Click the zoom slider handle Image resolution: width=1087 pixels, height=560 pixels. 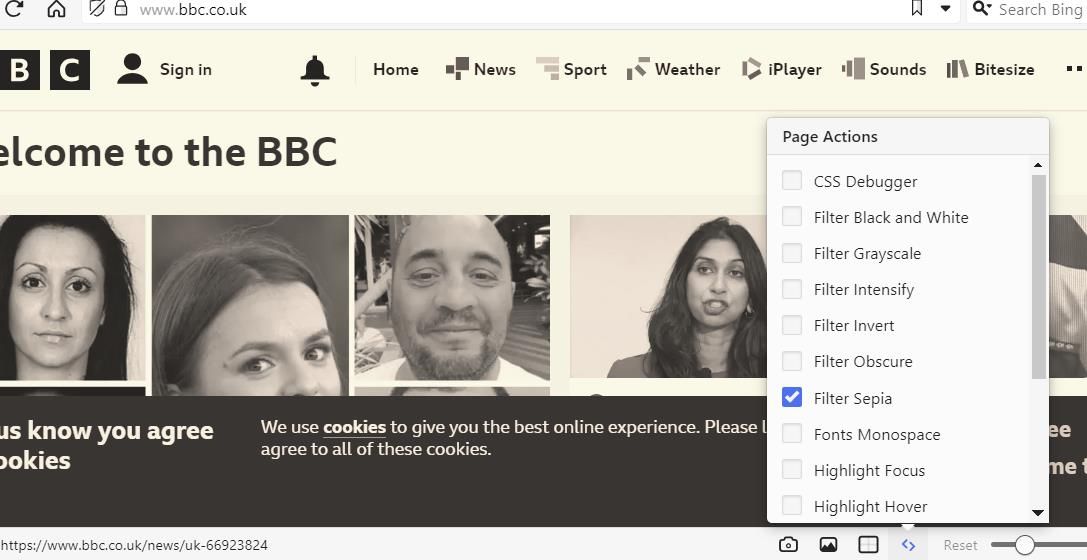click(x=1024, y=545)
